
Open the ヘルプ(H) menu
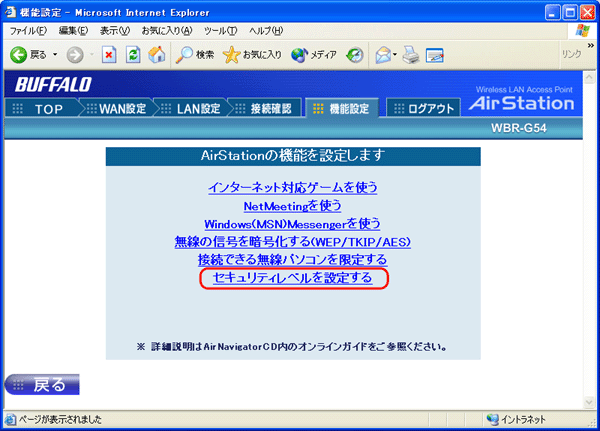[x=266, y=31]
